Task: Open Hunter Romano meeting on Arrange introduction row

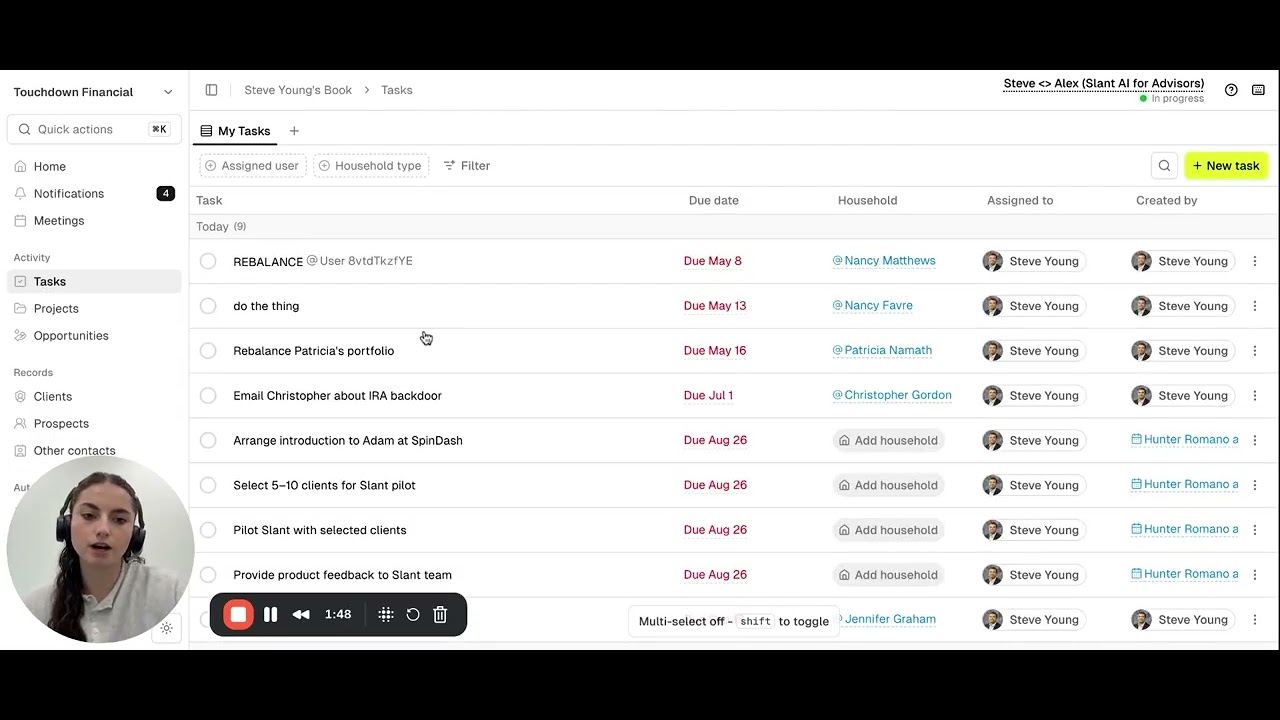Action: point(1185,440)
